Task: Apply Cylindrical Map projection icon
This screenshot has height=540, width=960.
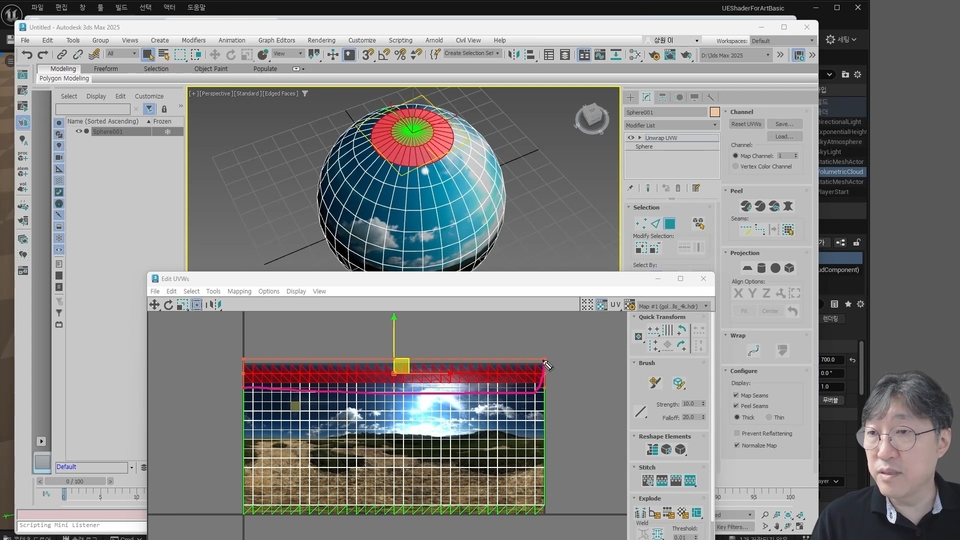Action: (761, 268)
